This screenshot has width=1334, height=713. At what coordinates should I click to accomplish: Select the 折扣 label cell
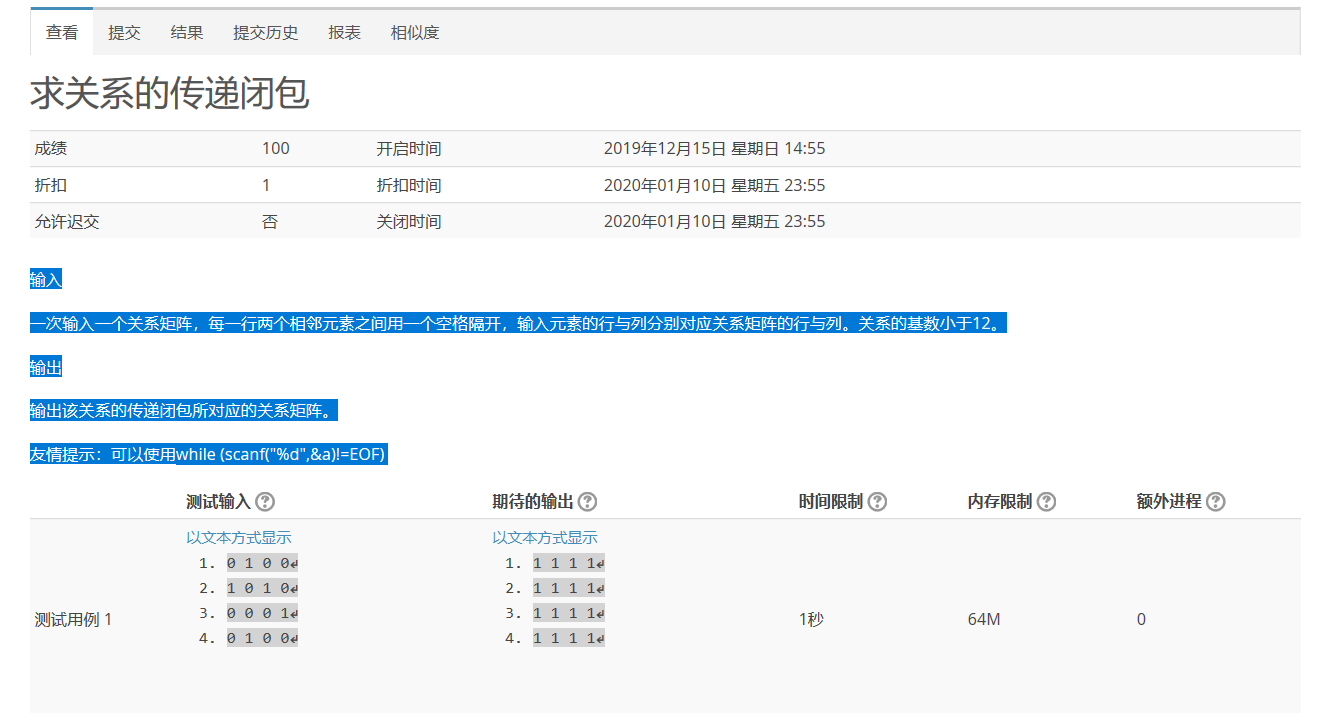coord(51,185)
